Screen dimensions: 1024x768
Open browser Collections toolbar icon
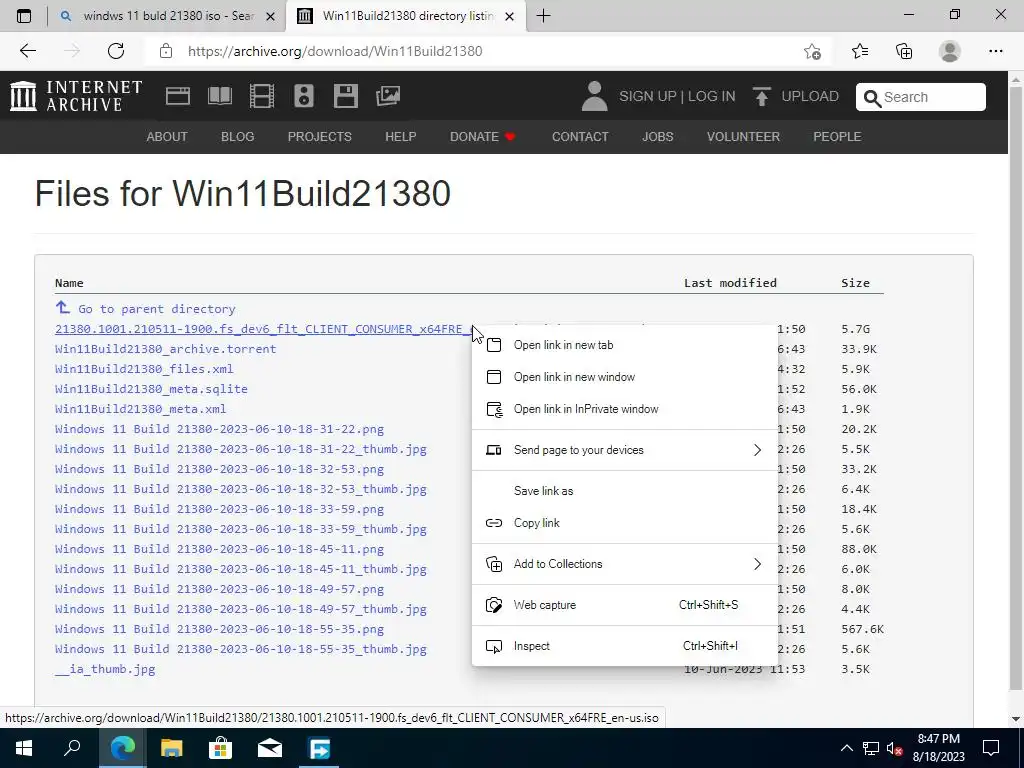[x=904, y=51]
